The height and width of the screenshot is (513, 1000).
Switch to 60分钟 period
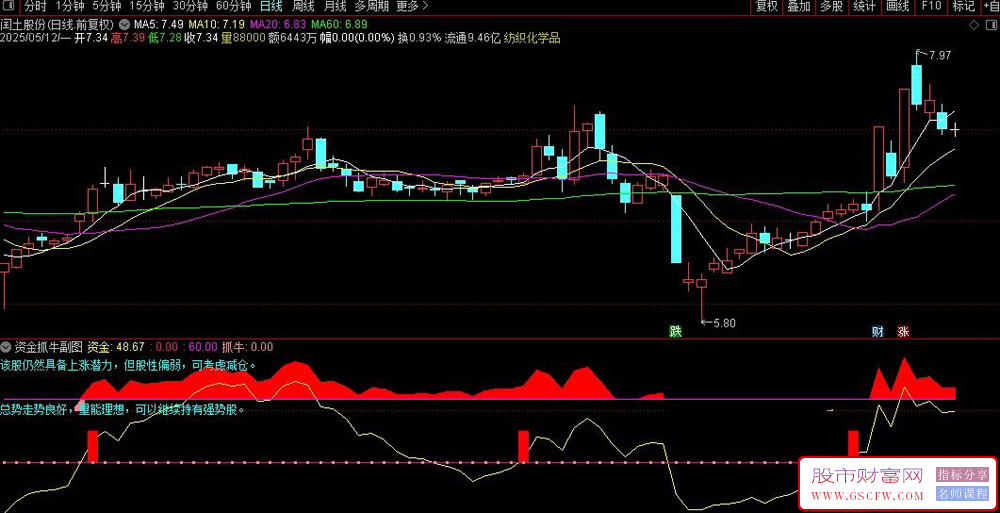pyautogui.click(x=233, y=6)
